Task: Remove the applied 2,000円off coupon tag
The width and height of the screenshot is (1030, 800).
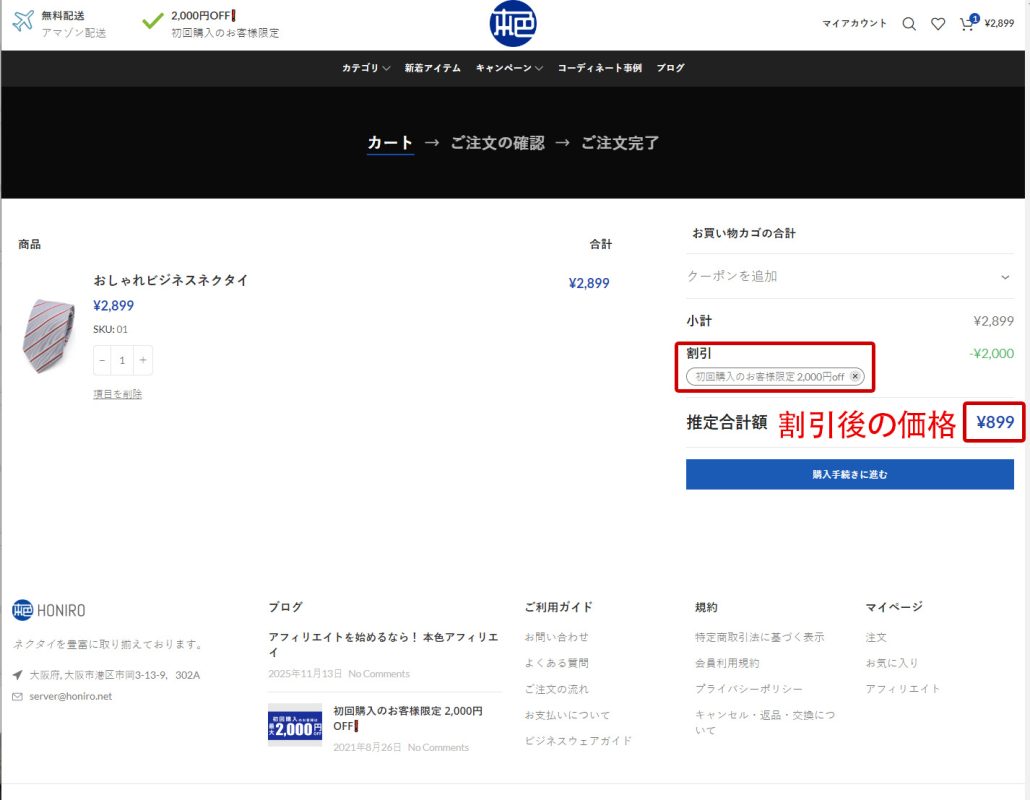Action: pyautogui.click(x=855, y=377)
